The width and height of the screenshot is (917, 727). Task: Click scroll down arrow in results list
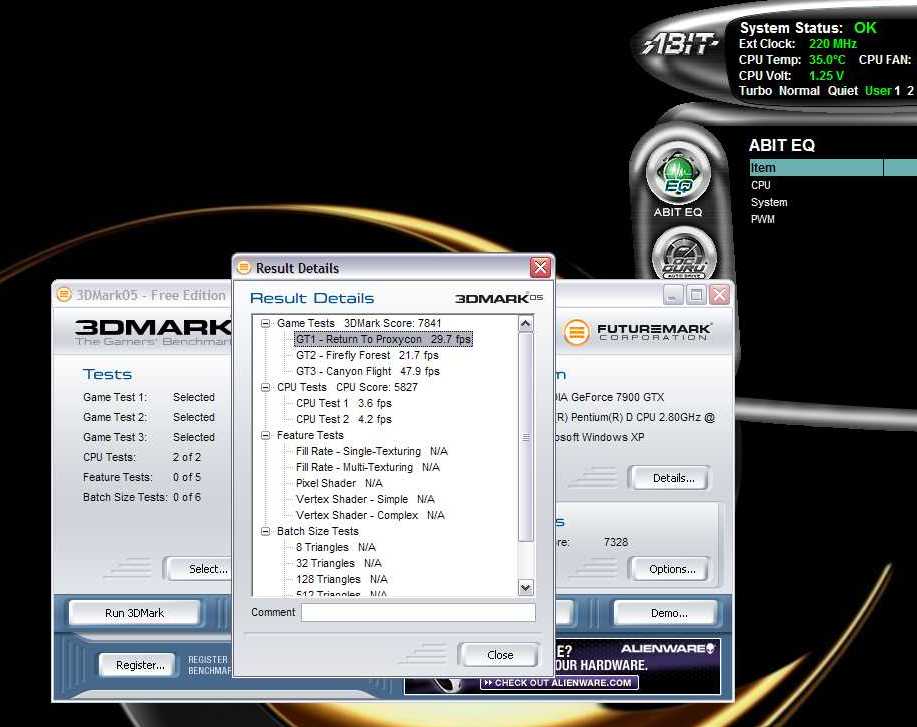tap(525, 587)
